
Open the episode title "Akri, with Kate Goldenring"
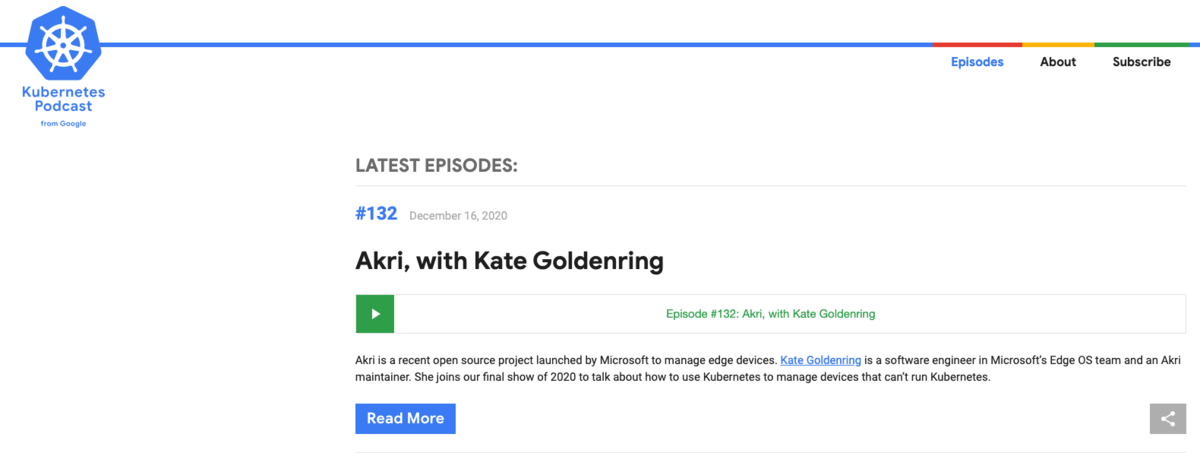(509, 262)
